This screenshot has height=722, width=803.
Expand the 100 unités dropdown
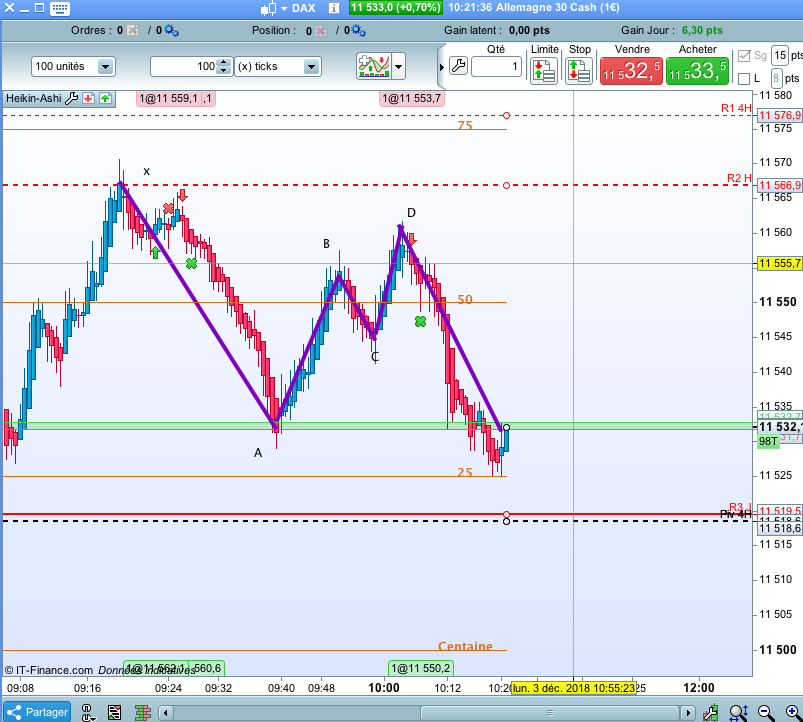105,67
